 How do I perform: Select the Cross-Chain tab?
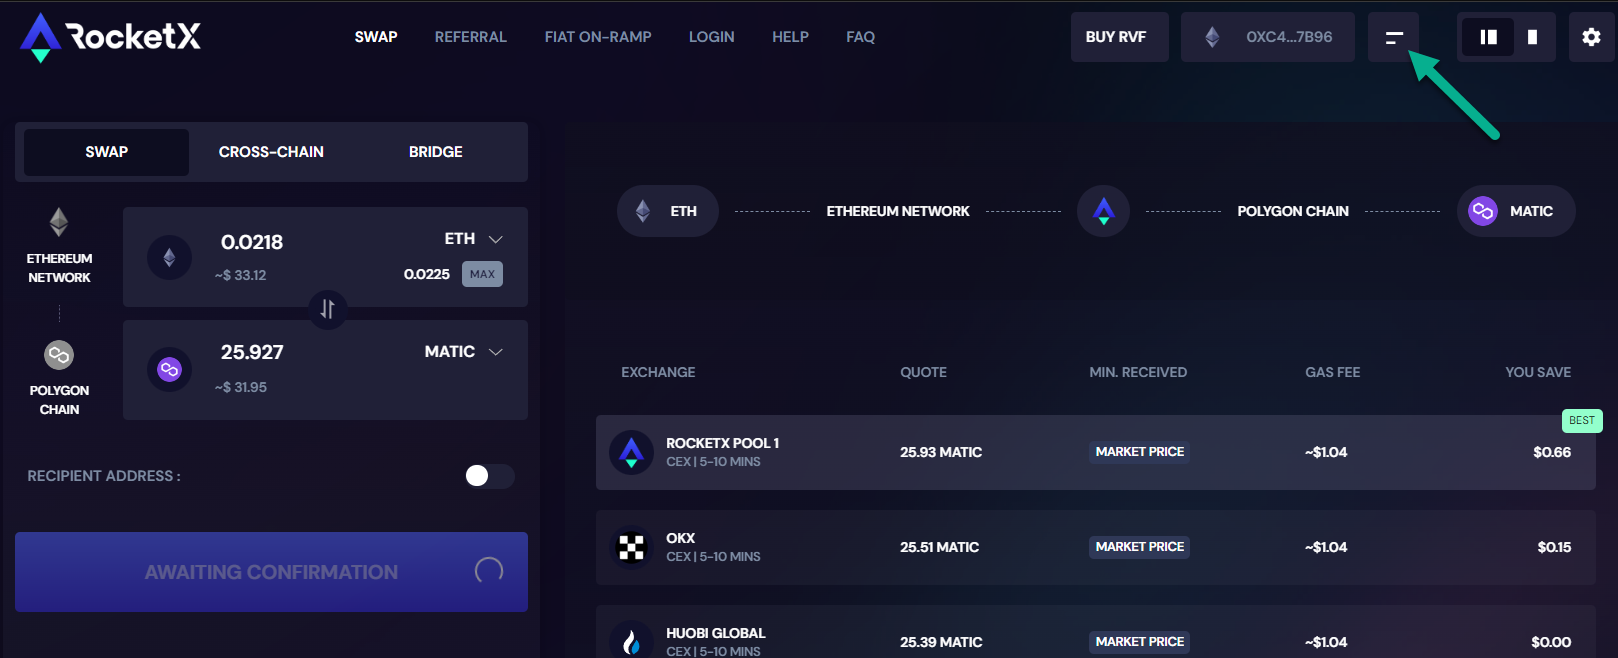click(x=271, y=152)
